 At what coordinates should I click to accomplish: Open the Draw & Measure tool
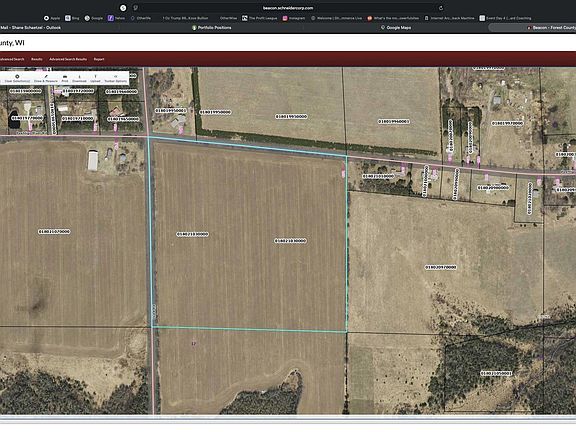(x=46, y=78)
